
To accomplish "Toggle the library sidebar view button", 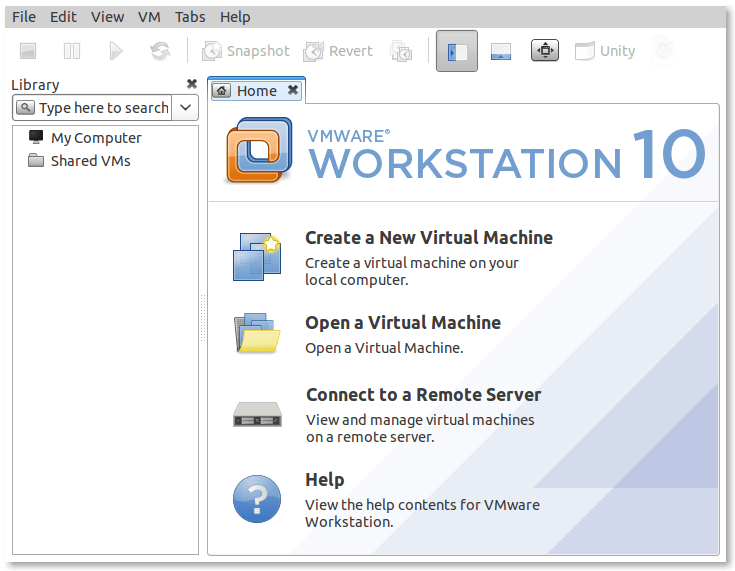I will point(457,51).
